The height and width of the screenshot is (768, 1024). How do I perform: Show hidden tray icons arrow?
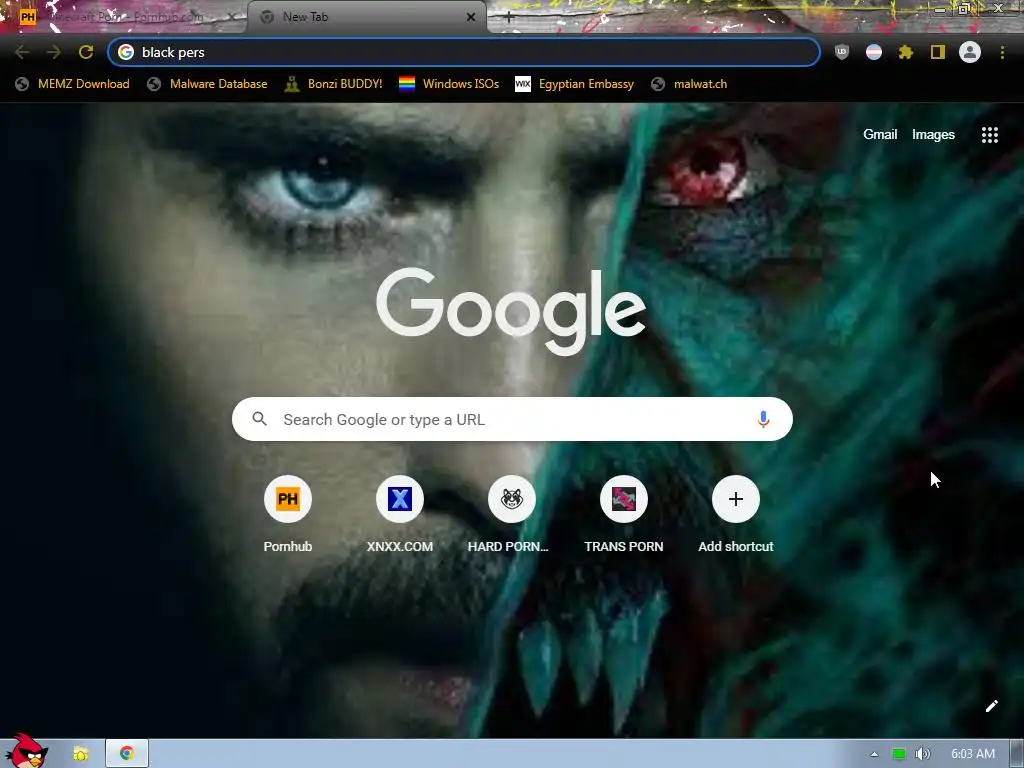pyautogui.click(x=874, y=754)
